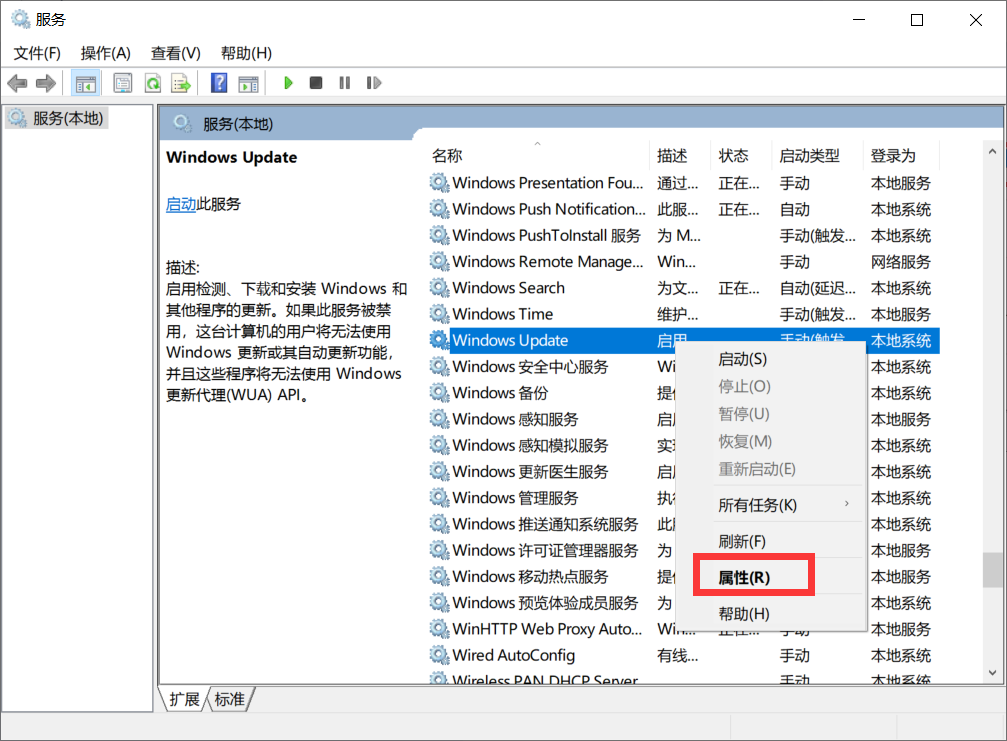Click gear icon next to Windows 移动热点服务

[439, 577]
